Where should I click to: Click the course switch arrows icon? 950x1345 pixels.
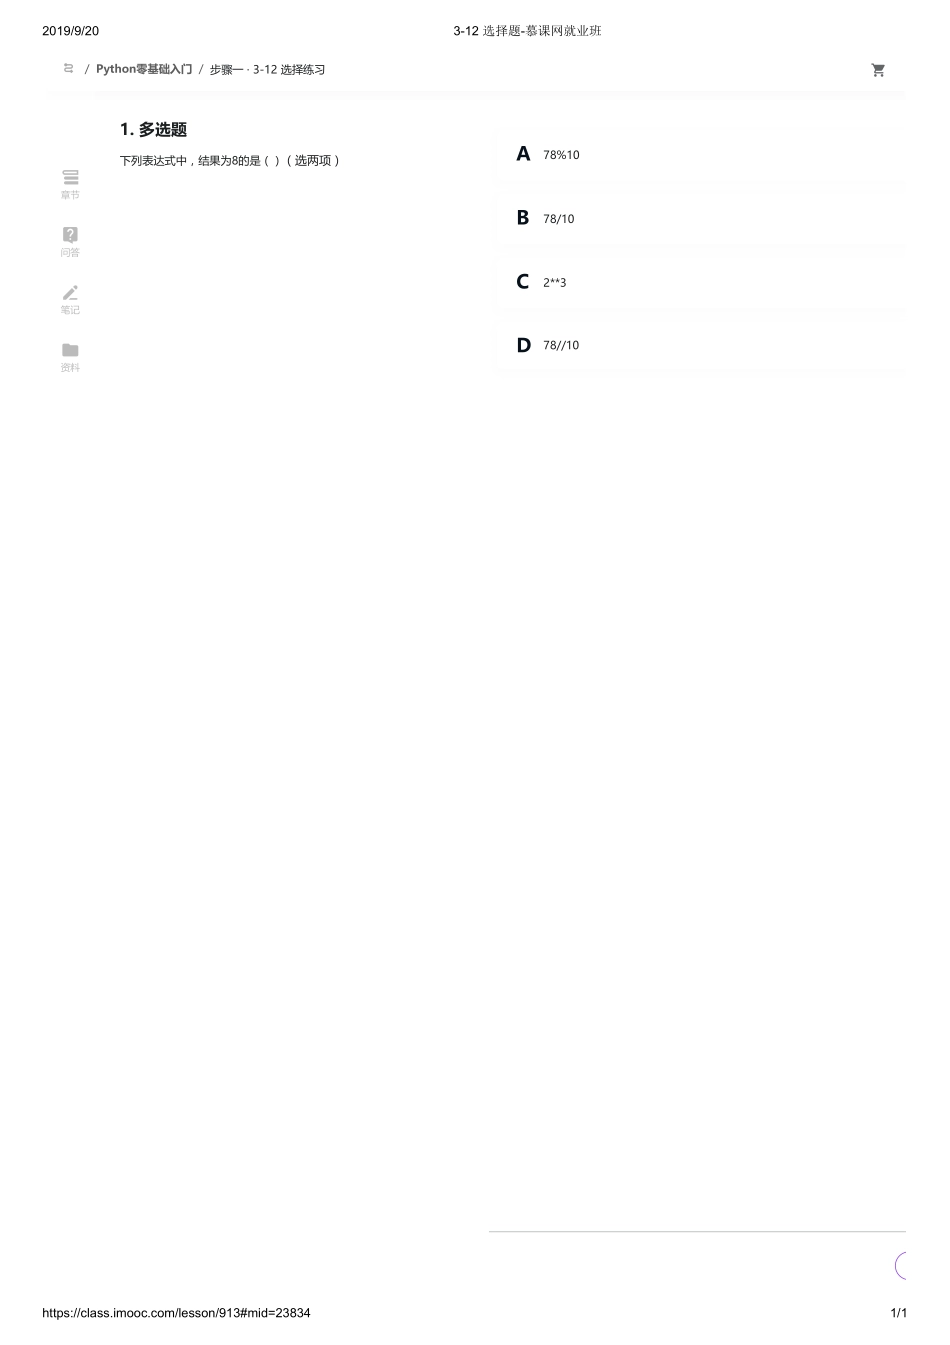tap(69, 68)
